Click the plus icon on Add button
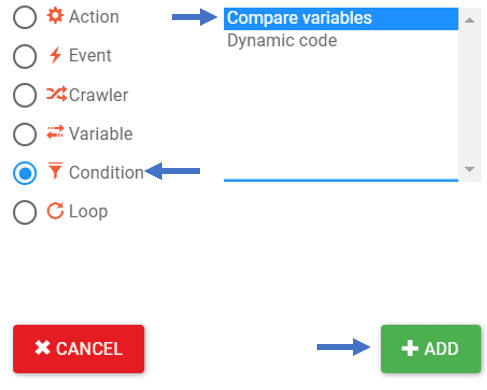 410,348
